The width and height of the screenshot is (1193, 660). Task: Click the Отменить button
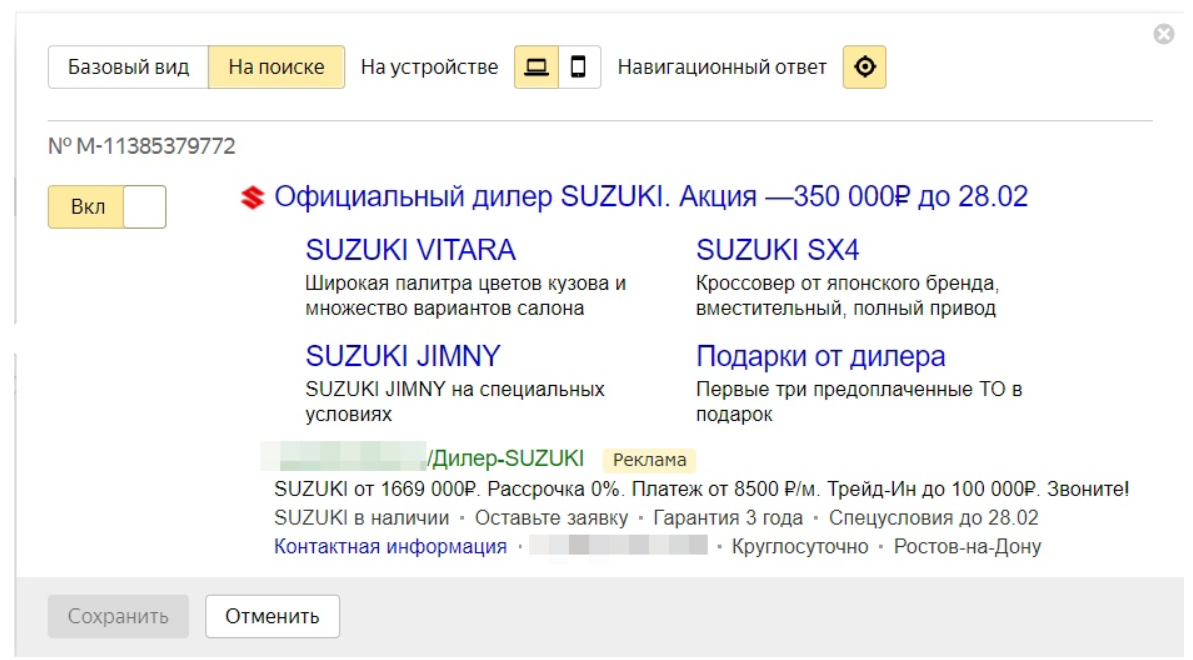pyautogui.click(x=272, y=616)
